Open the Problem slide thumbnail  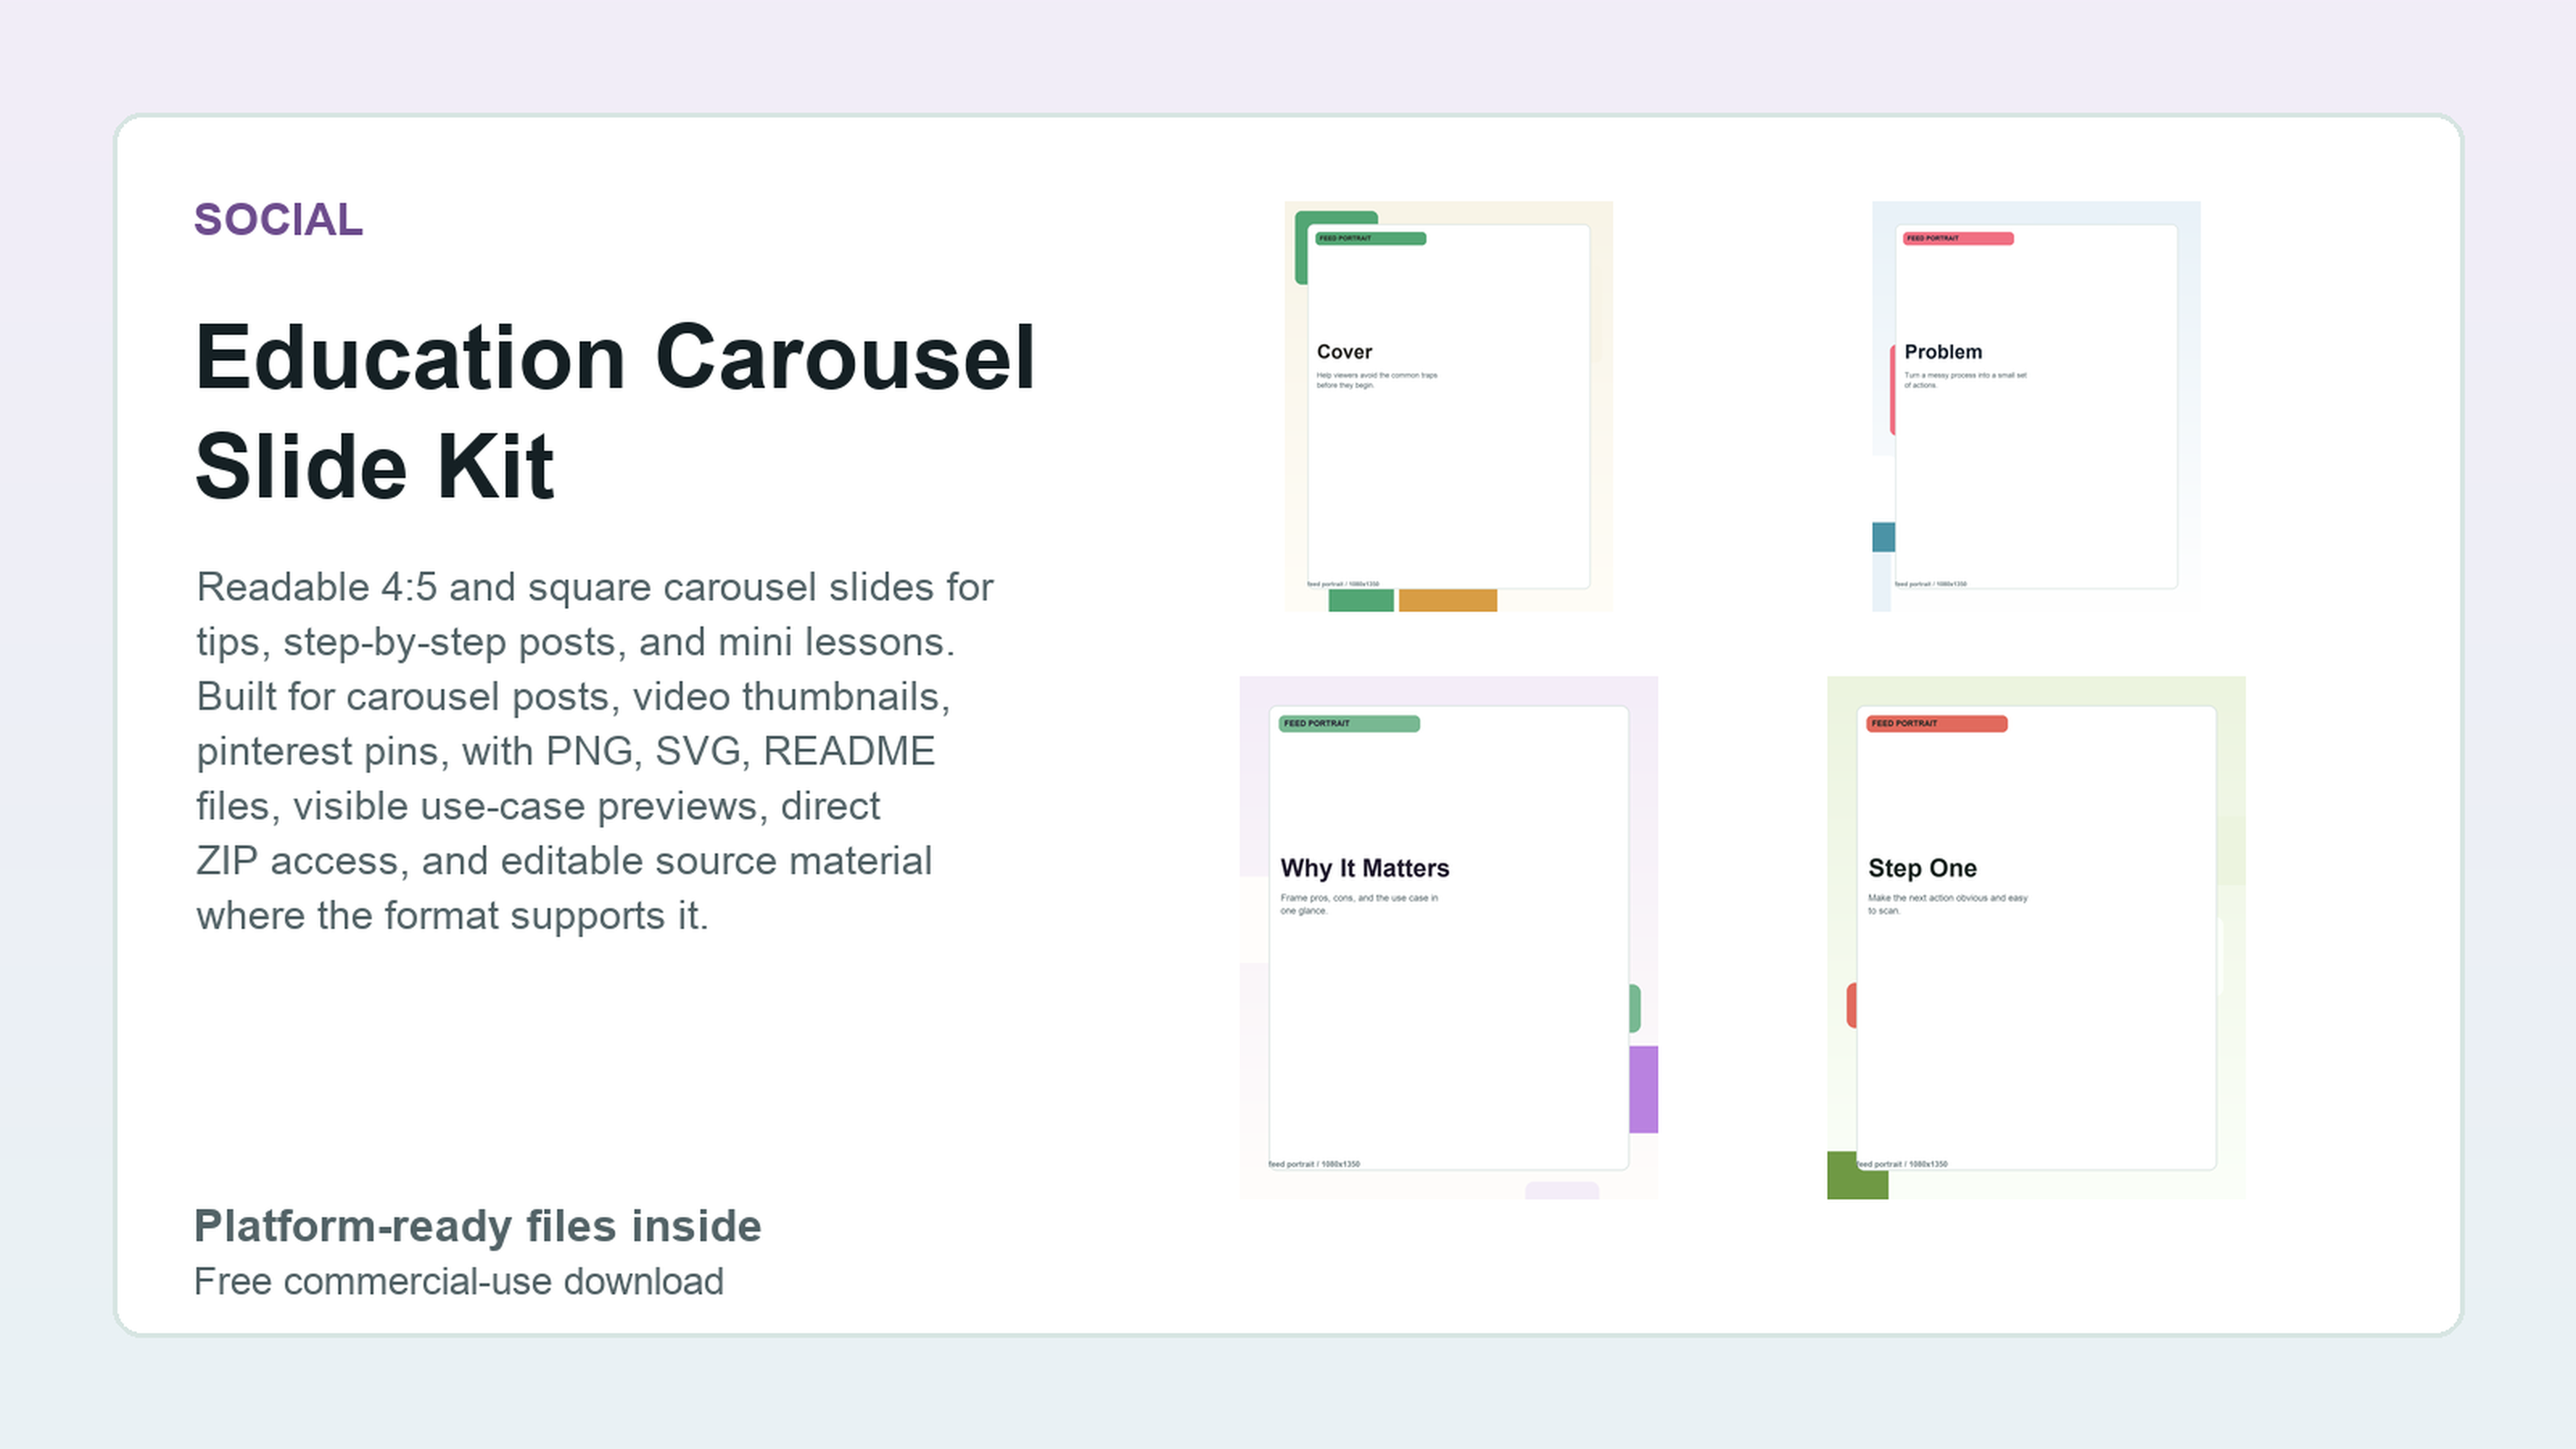2036,406
